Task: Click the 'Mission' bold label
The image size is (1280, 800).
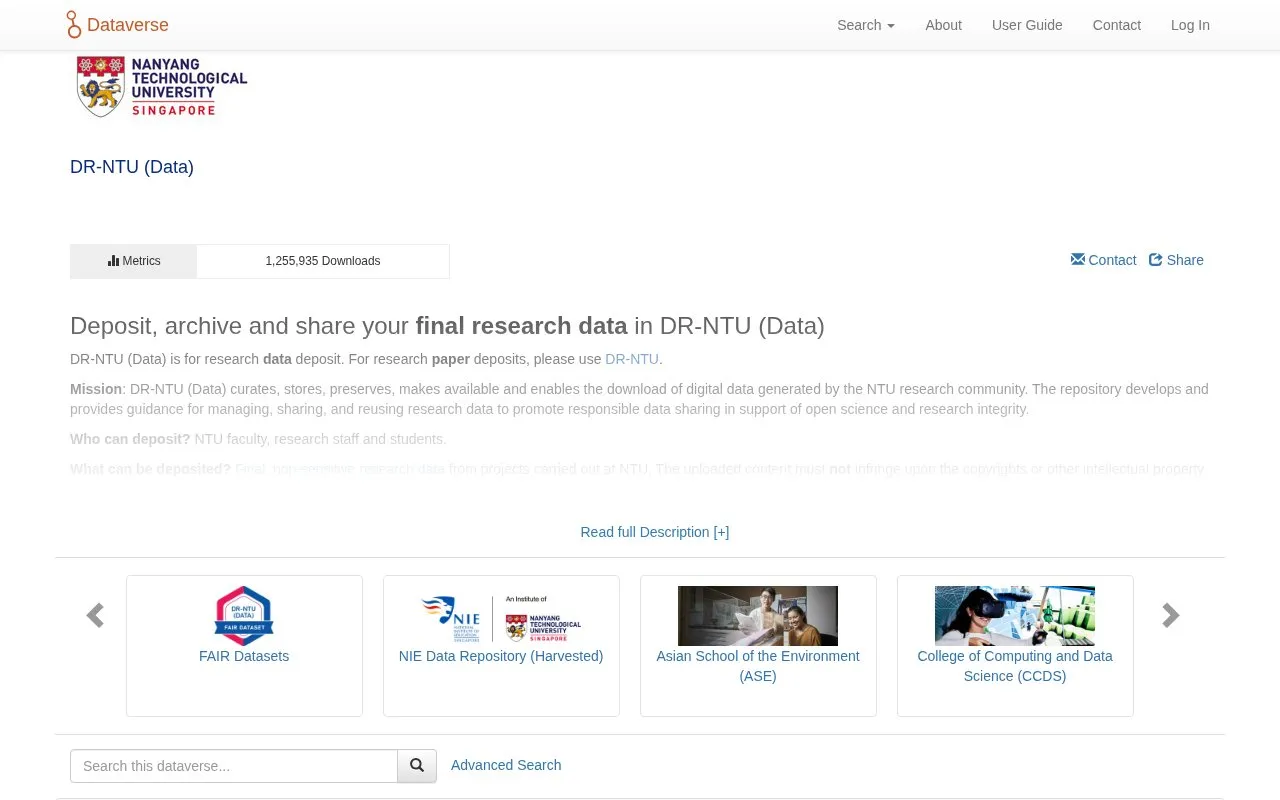Action: pos(96,389)
